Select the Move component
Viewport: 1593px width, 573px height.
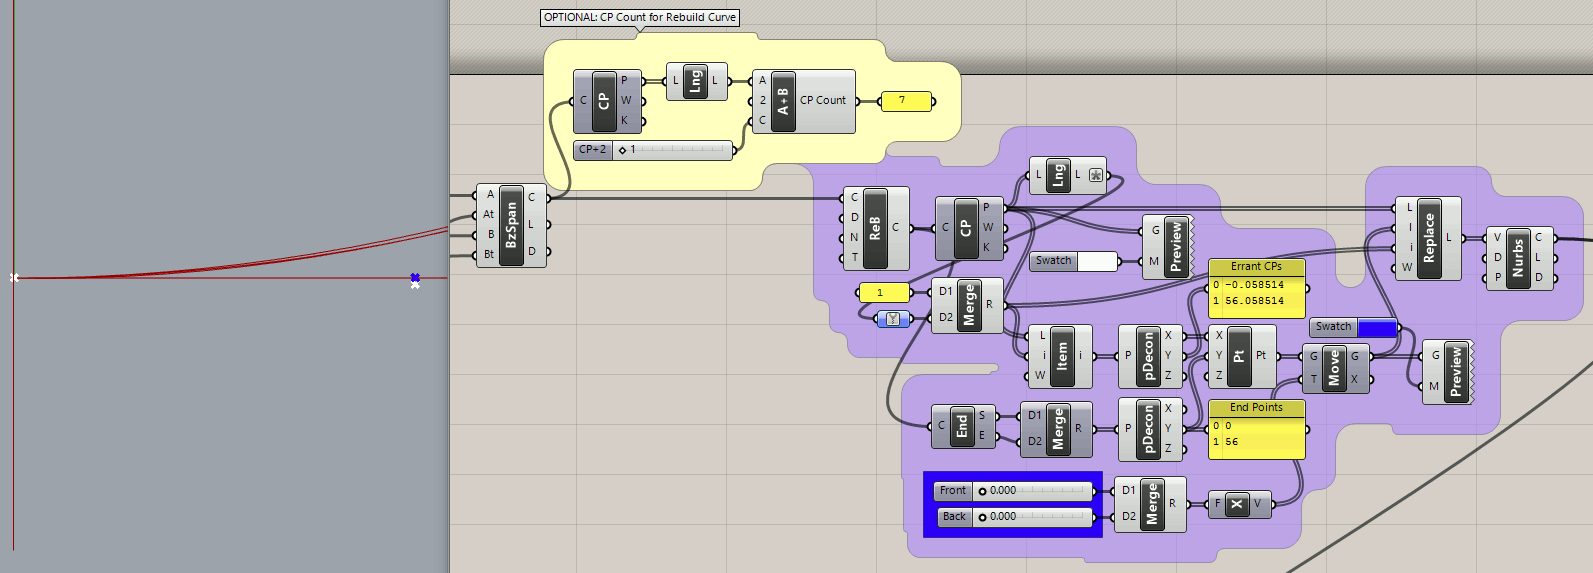(1334, 367)
